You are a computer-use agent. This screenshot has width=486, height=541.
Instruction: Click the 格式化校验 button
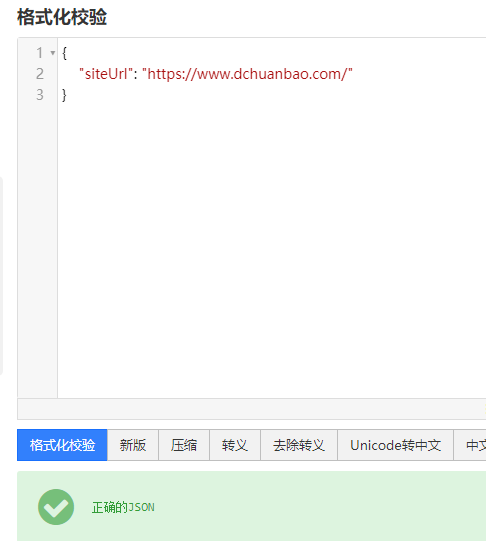coord(62,445)
